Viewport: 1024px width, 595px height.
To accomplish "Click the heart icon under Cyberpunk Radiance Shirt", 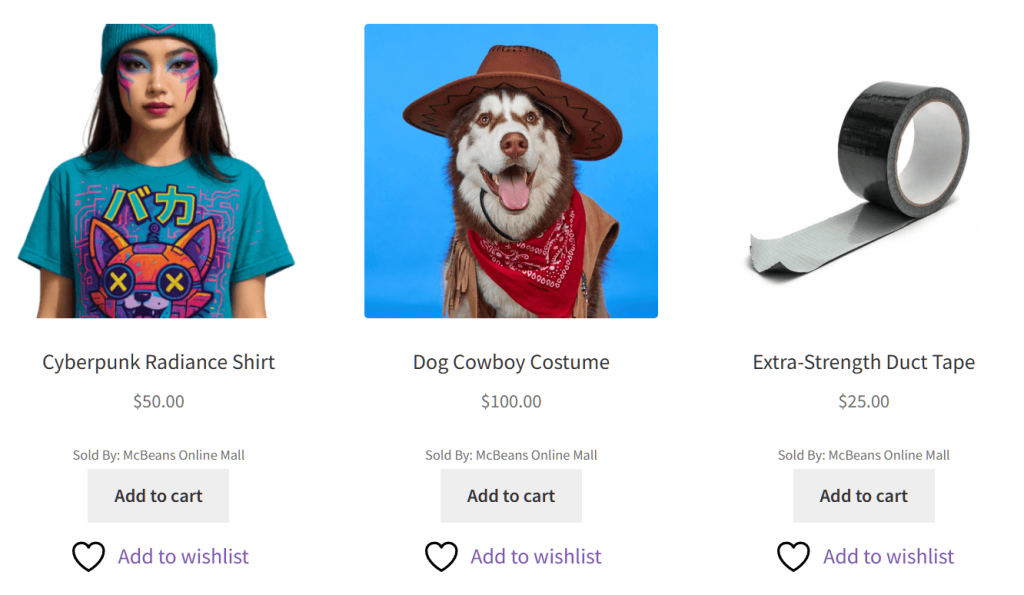I will point(89,556).
